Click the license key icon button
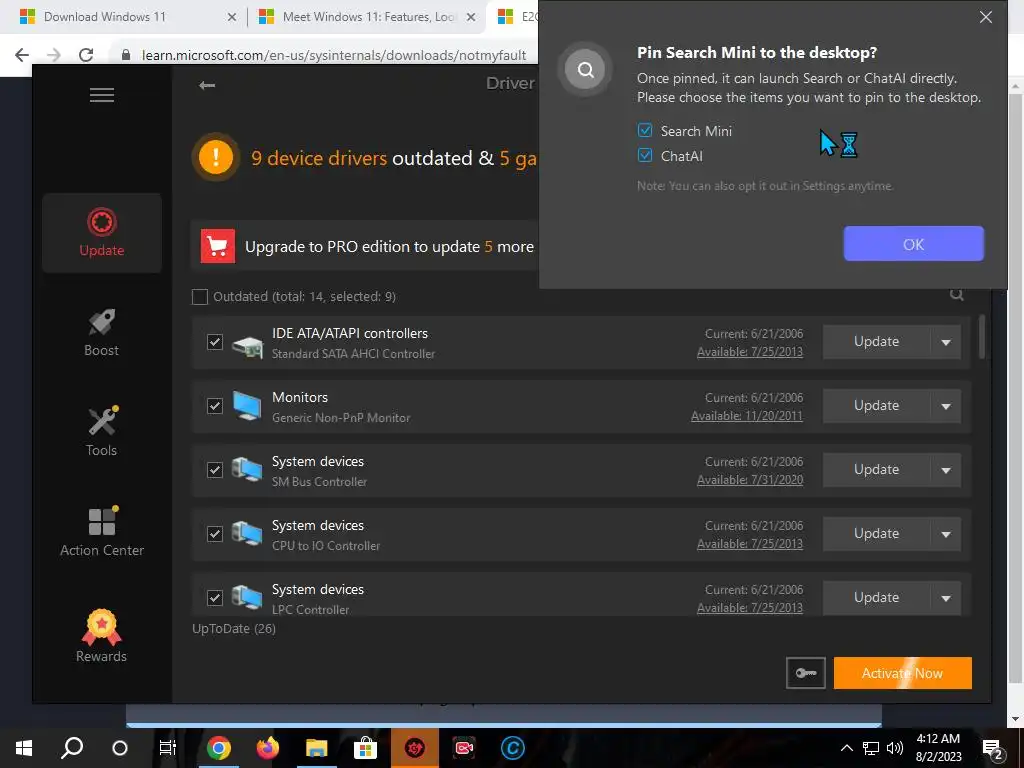The height and width of the screenshot is (768, 1024). tap(806, 673)
